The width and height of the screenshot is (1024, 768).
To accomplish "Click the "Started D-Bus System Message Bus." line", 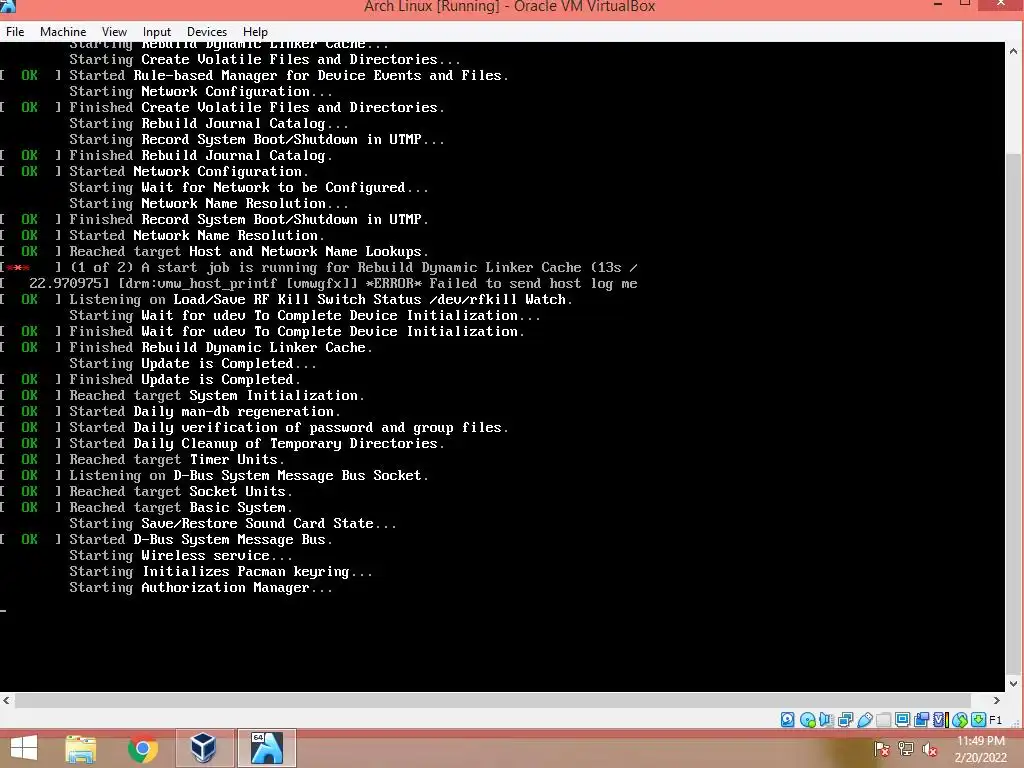I will pyautogui.click(x=167, y=539).
